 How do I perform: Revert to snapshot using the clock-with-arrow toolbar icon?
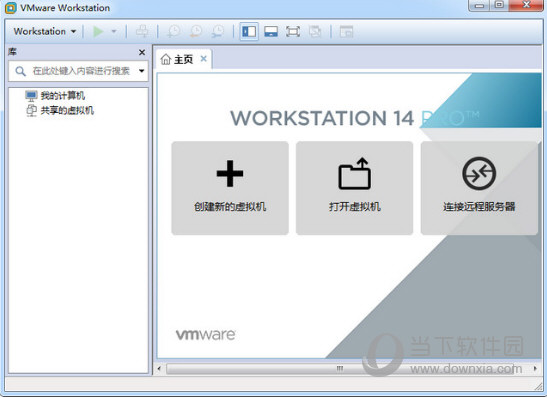tap(196, 31)
